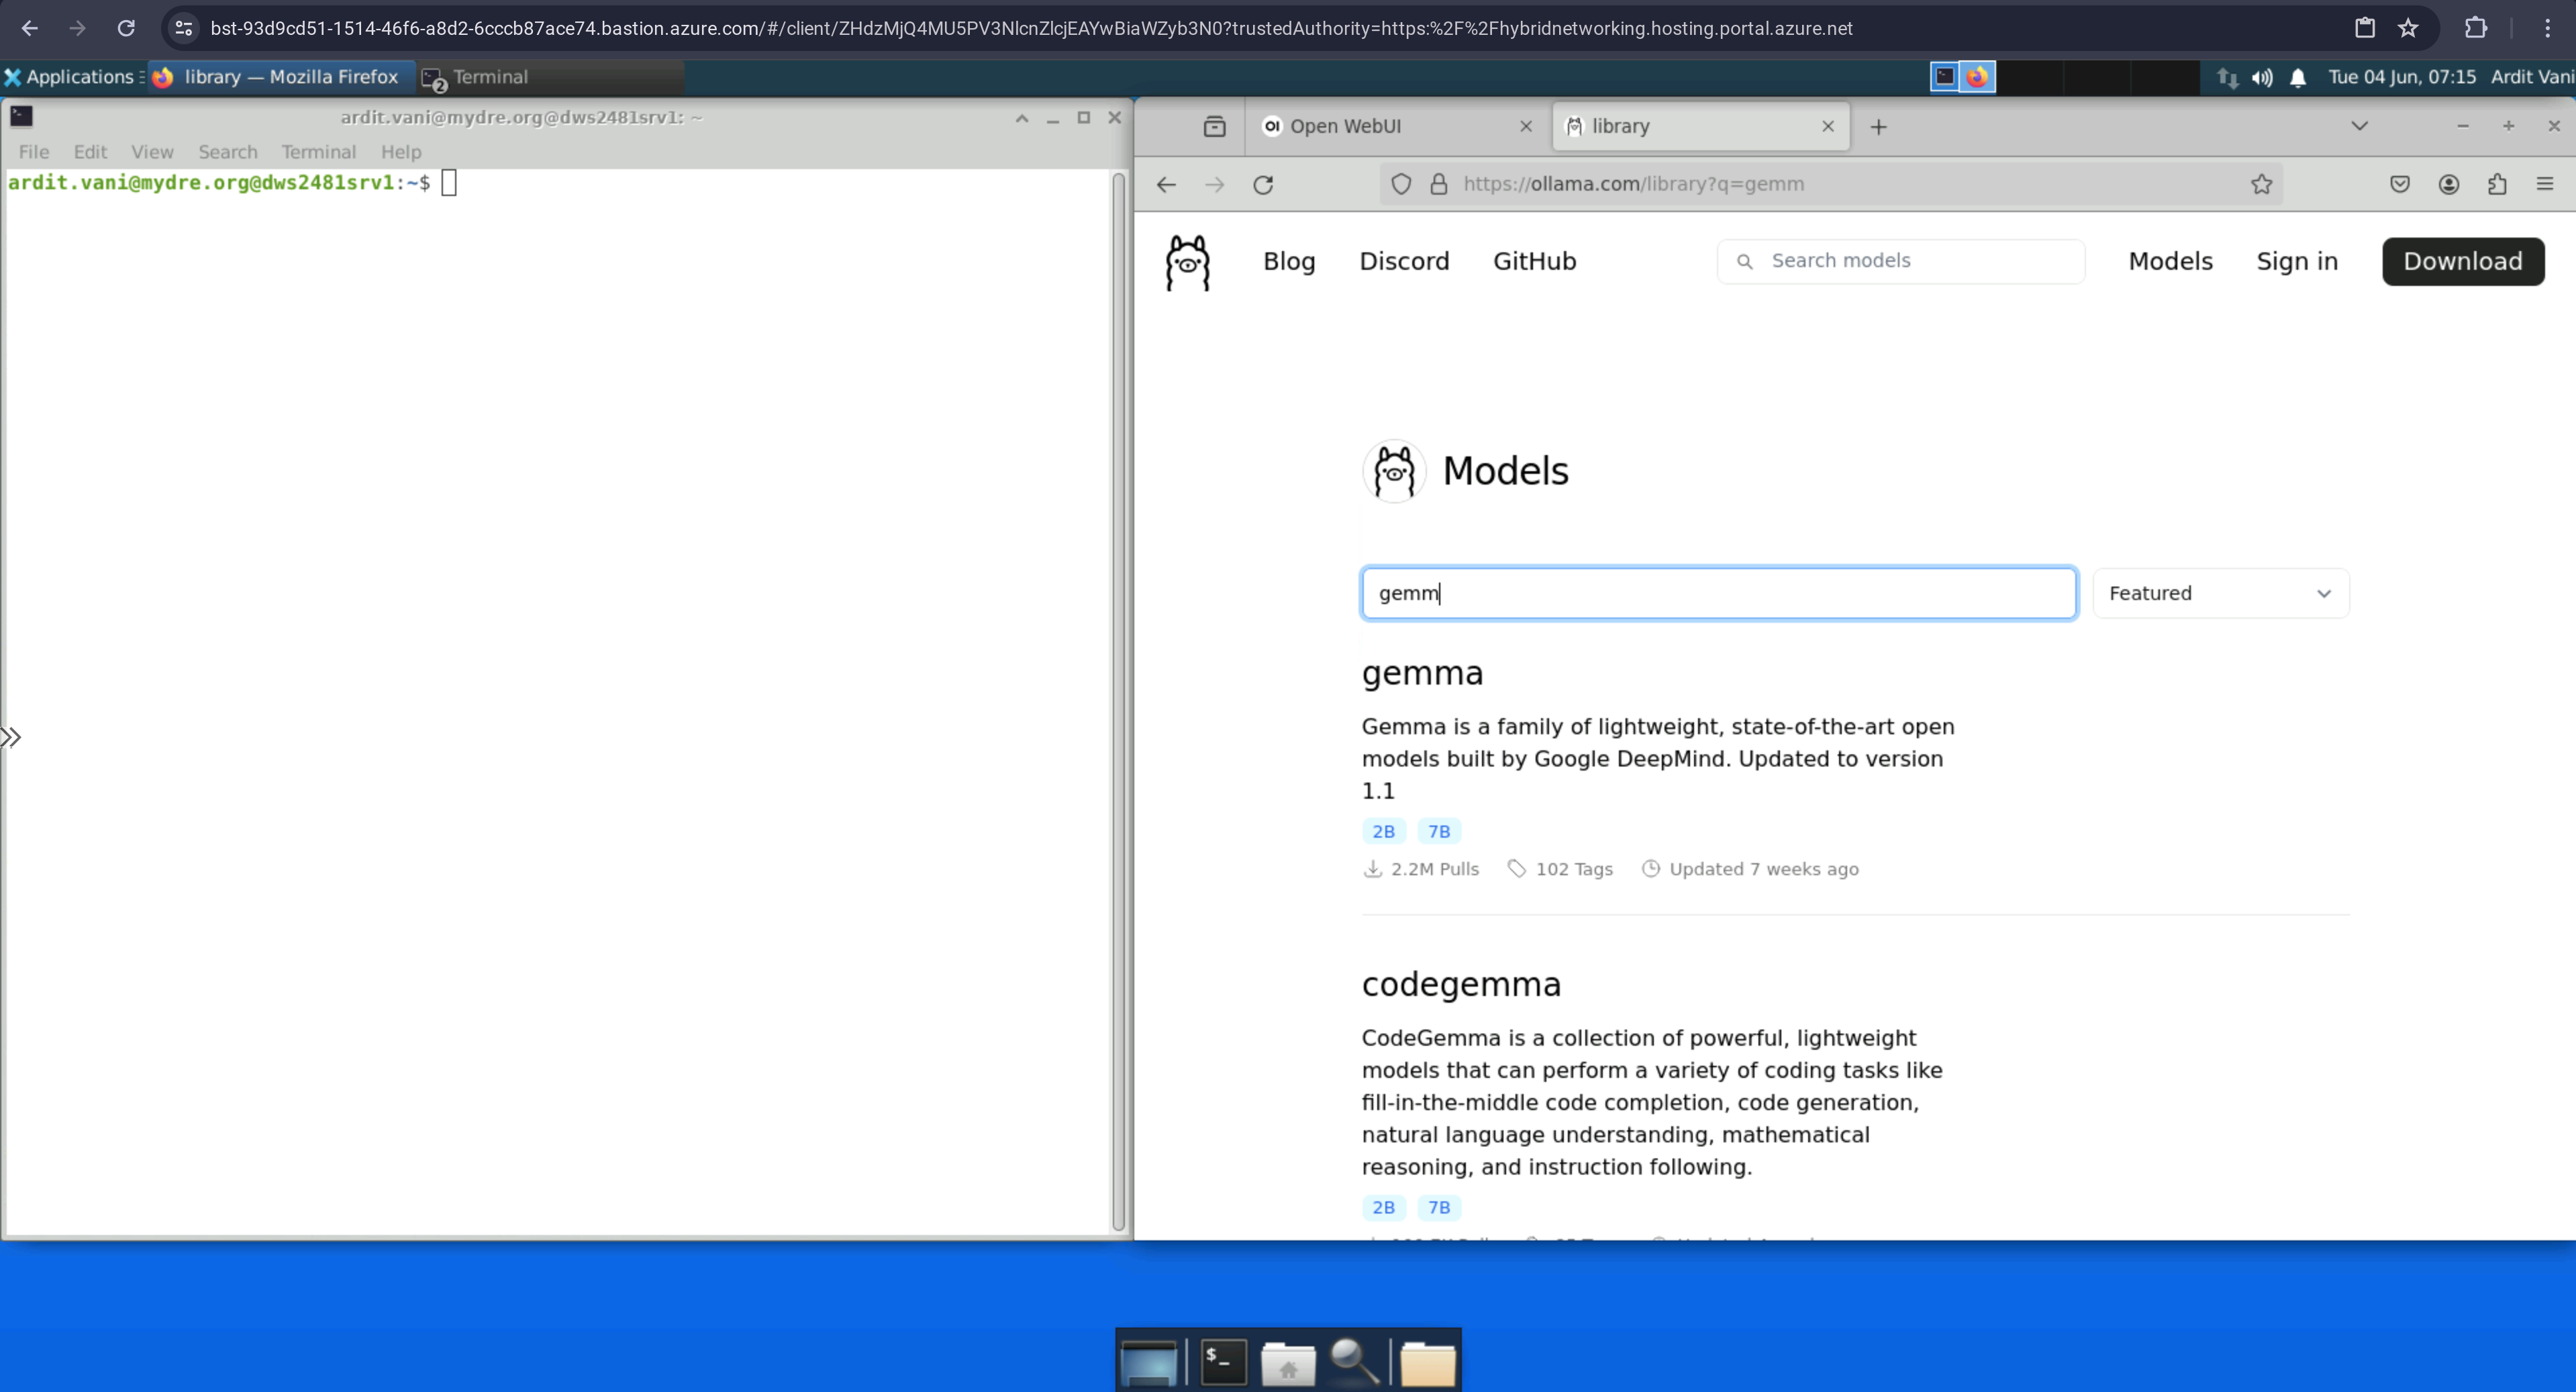Viewport: 2576px width, 1392px height.
Task: Open Chrome three-dot menu
Action: (x=2547, y=28)
